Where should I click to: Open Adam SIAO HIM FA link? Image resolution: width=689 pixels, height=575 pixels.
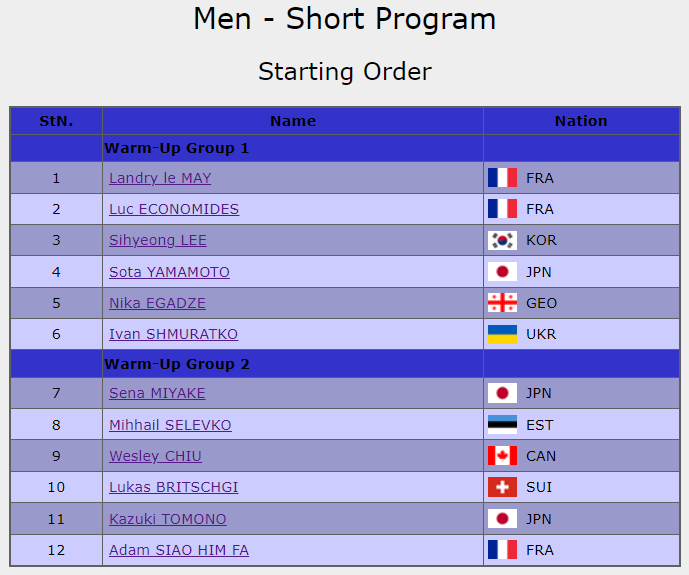pos(179,550)
